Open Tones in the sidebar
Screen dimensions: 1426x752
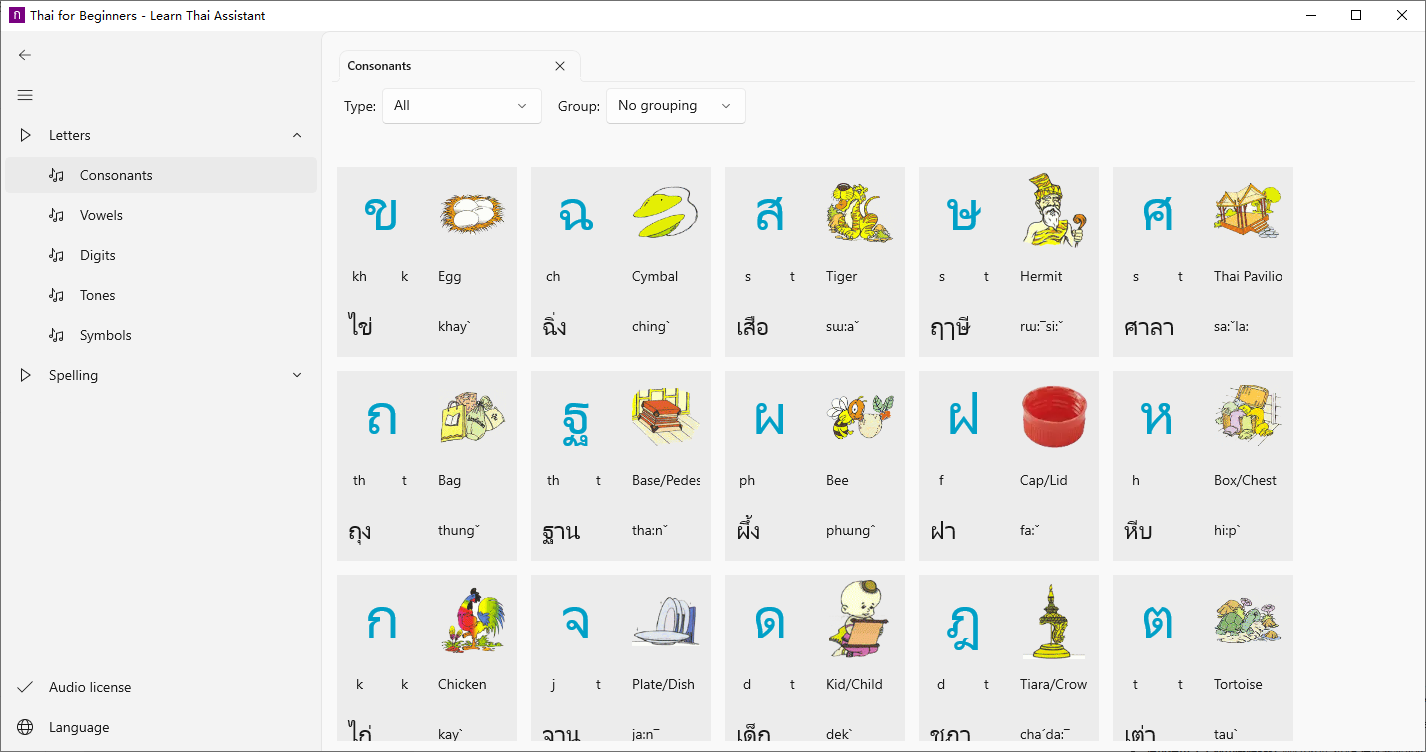[x=161, y=295]
